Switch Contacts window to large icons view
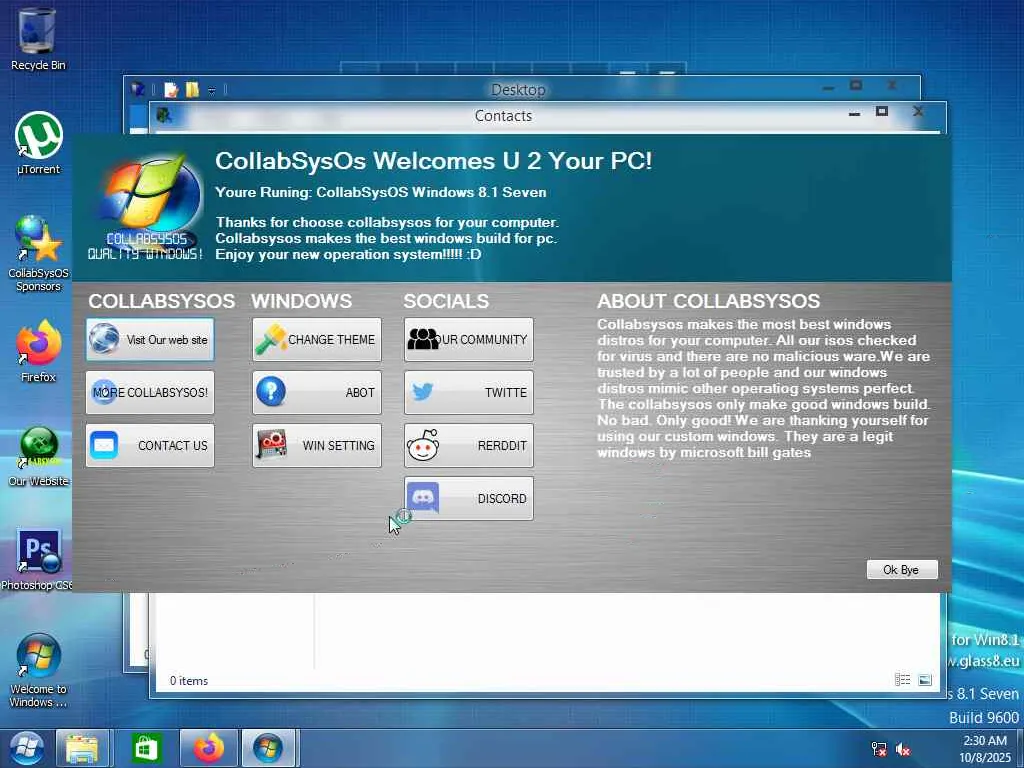 925,680
